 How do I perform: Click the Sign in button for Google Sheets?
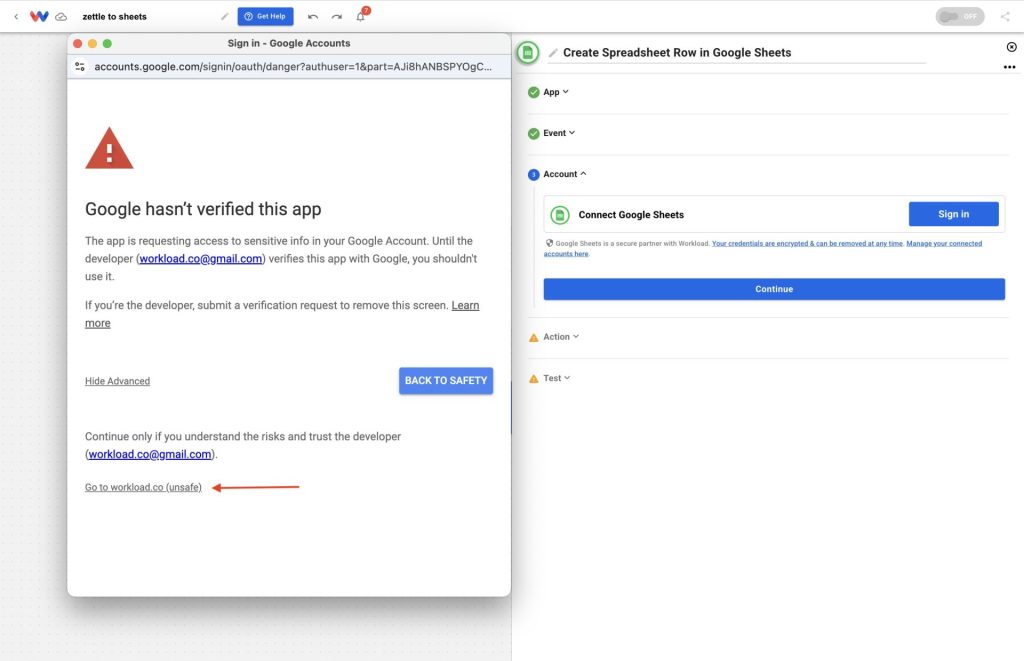click(953, 214)
